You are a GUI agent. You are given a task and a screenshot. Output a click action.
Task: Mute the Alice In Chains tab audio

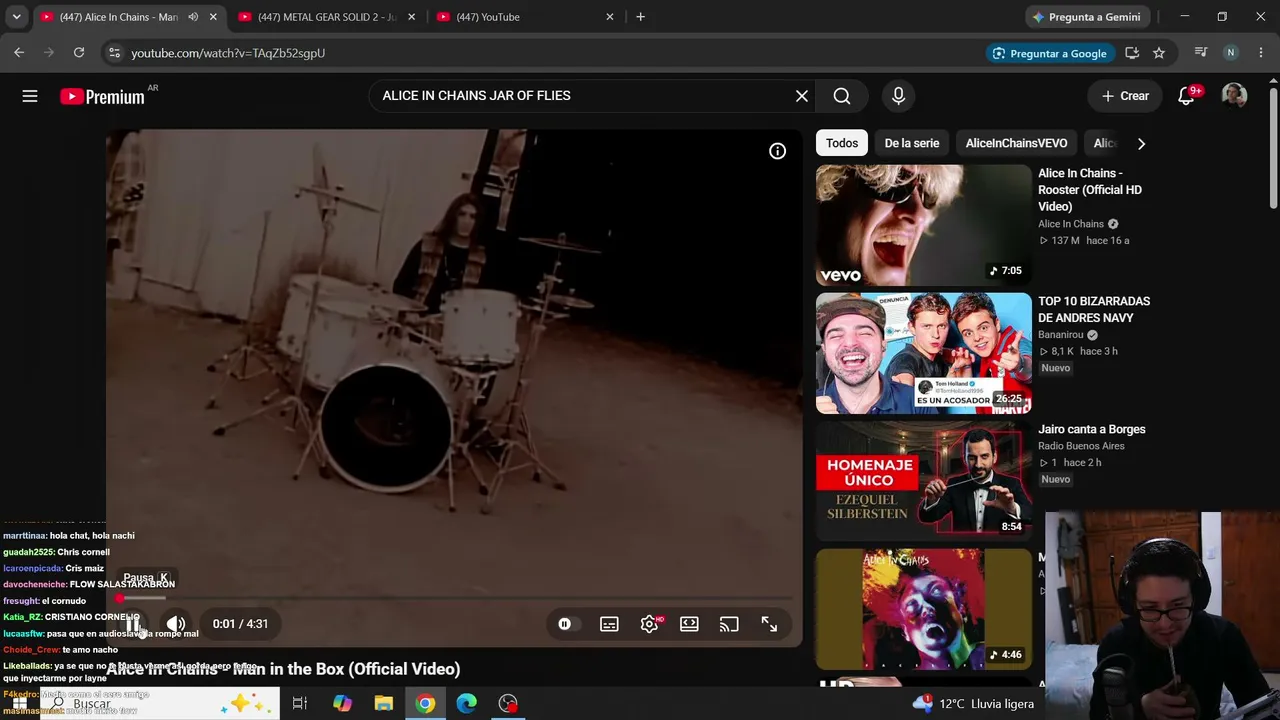pos(193,17)
